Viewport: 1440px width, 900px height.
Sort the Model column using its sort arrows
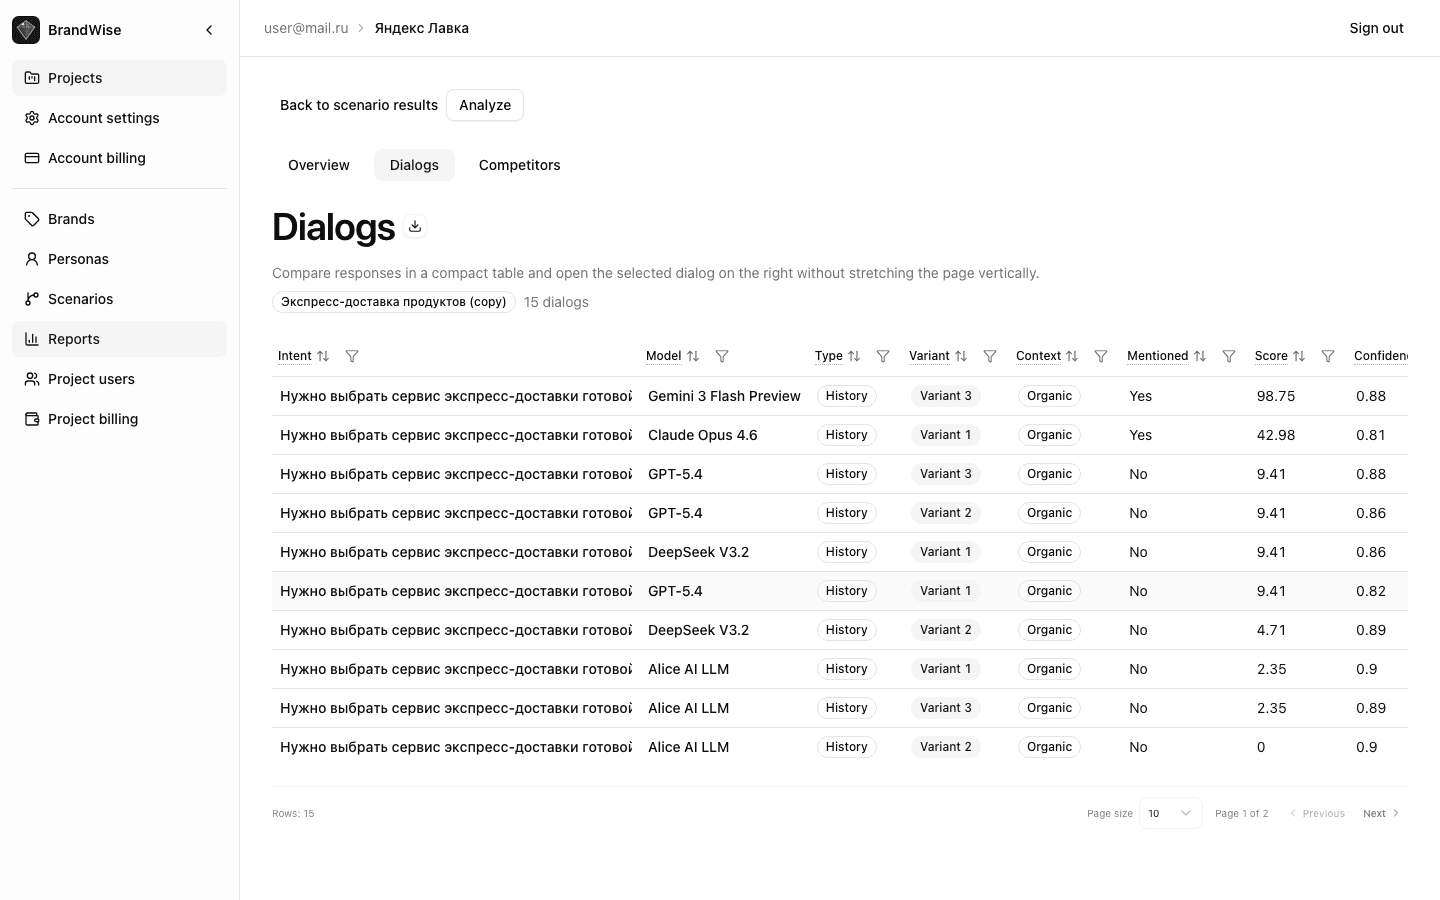[x=693, y=356]
